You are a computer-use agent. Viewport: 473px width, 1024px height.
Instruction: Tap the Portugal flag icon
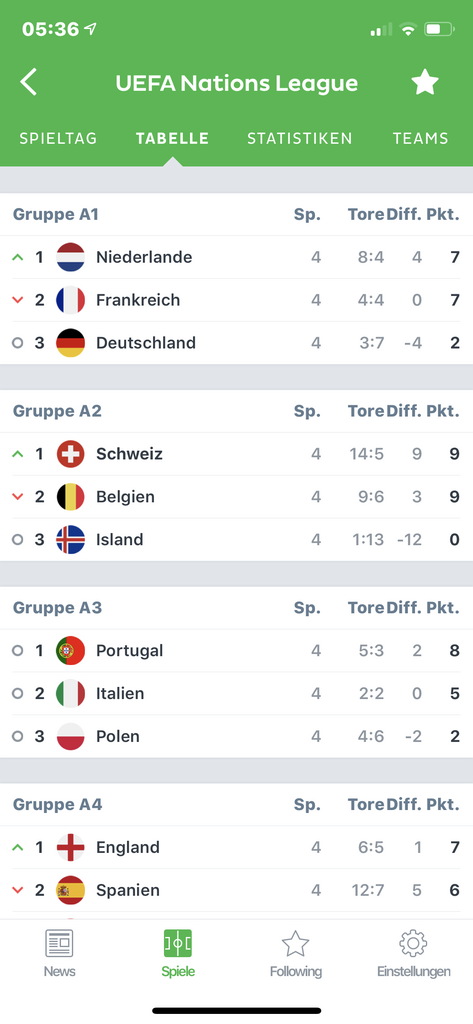[x=71, y=650]
